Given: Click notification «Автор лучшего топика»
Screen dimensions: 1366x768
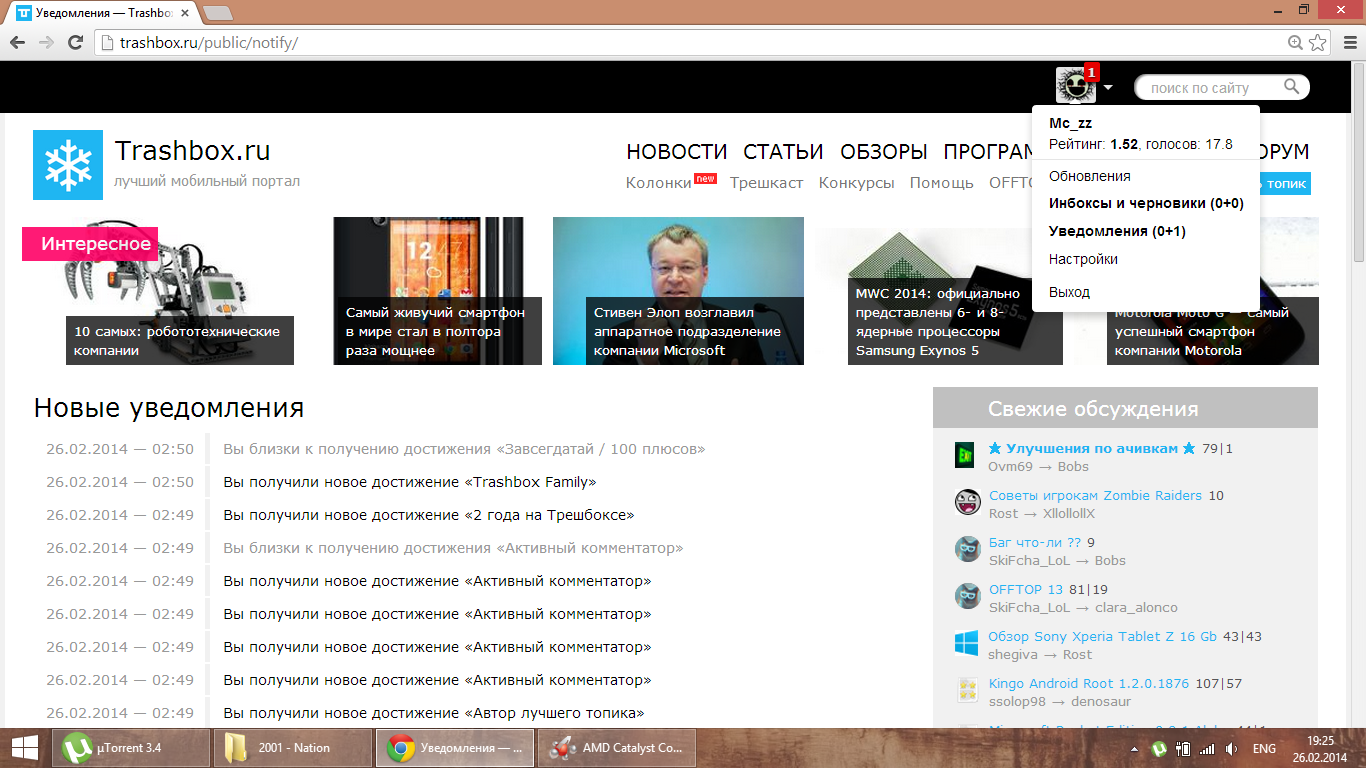Looking at the screenshot, I should coord(433,713).
